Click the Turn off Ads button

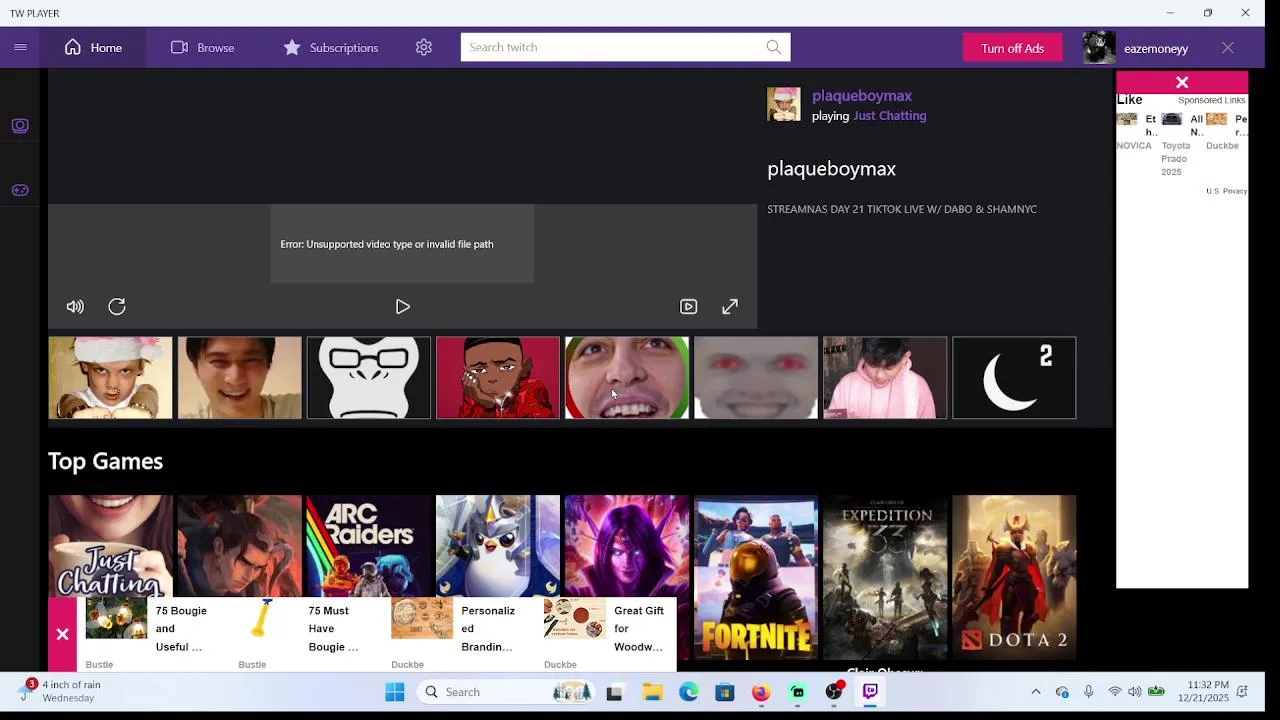tap(1012, 48)
